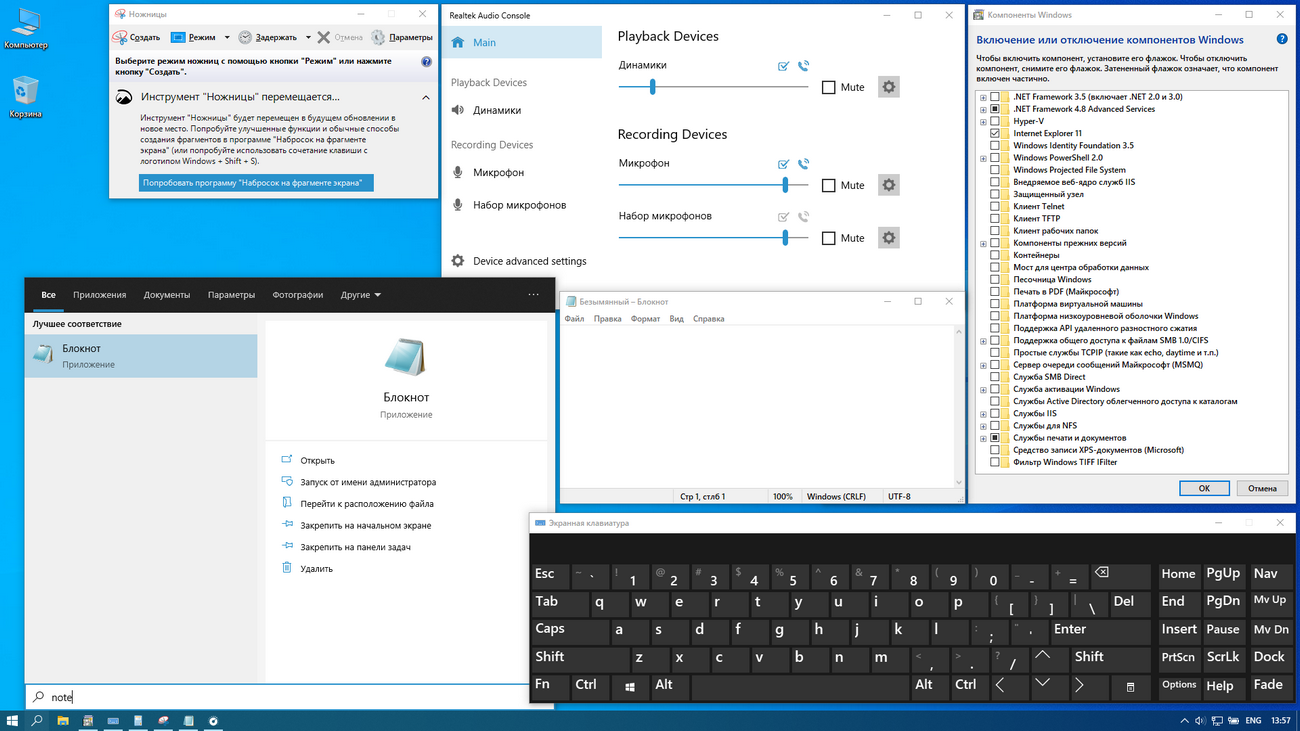1300x731 pixels.
Task: Check the Клиент TFTP component box
Action: [994, 218]
